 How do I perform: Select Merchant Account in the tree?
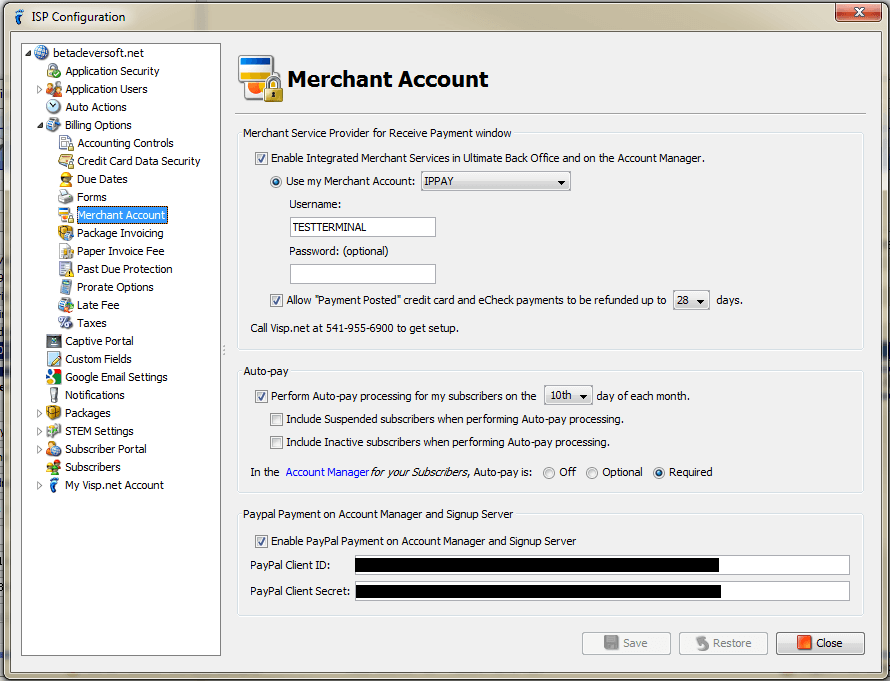[x=121, y=215]
